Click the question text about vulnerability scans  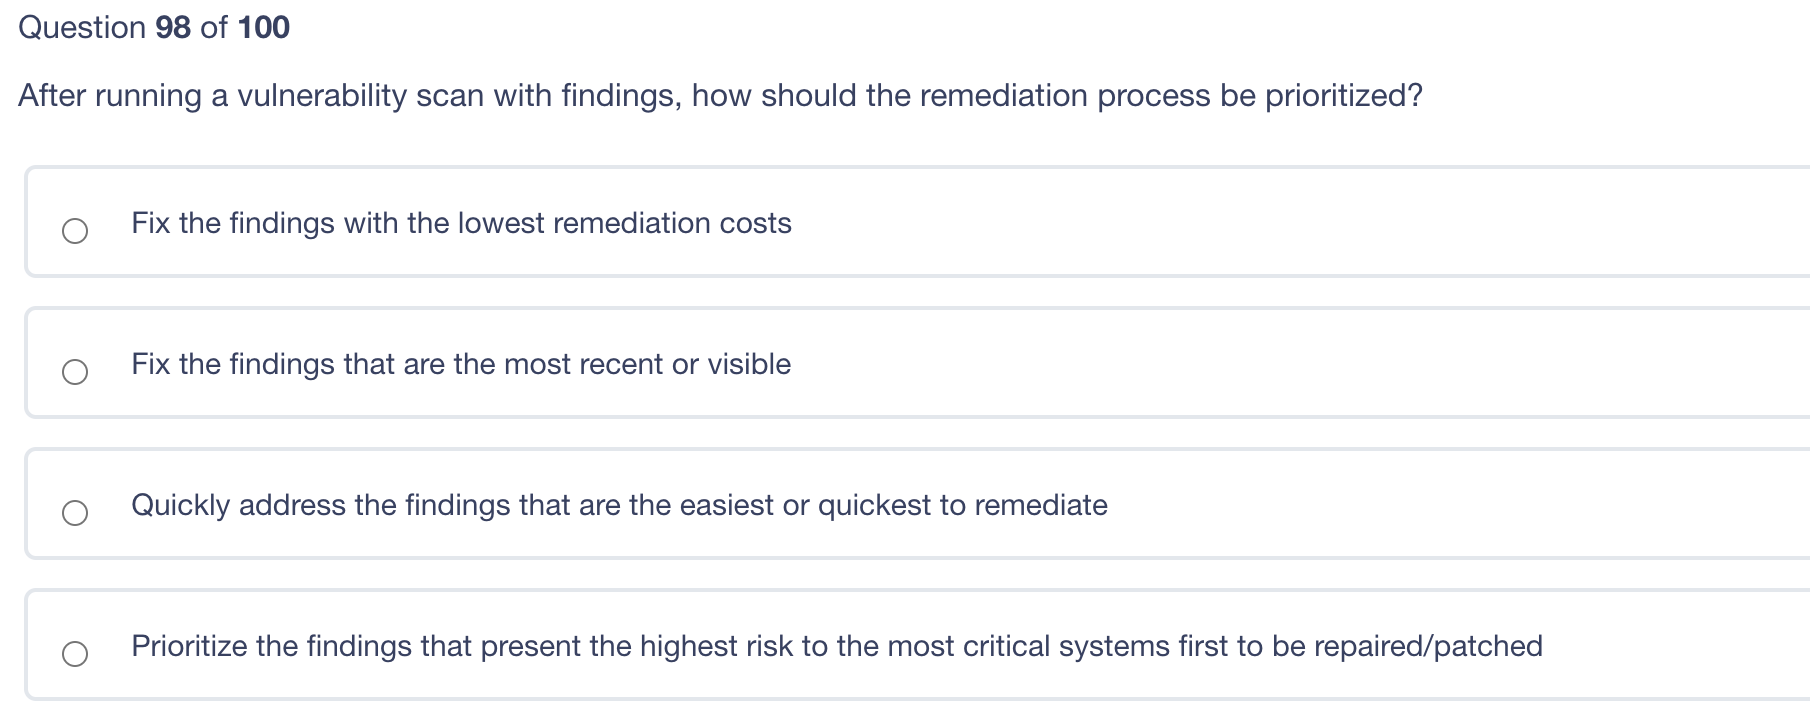(720, 96)
